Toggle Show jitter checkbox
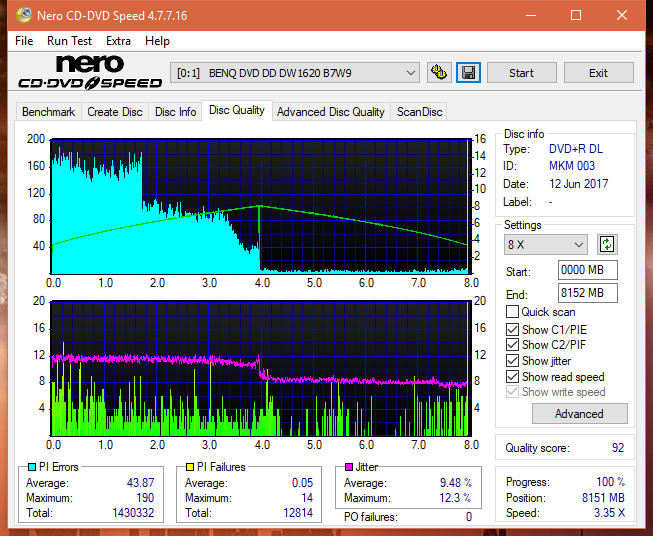 pos(512,361)
